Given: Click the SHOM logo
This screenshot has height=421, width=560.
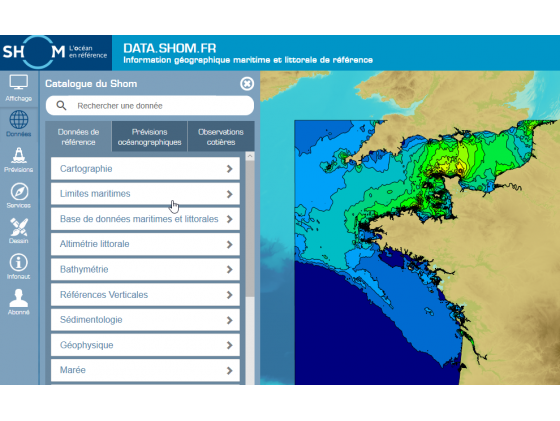Looking at the screenshot, I should pos(55,52).
